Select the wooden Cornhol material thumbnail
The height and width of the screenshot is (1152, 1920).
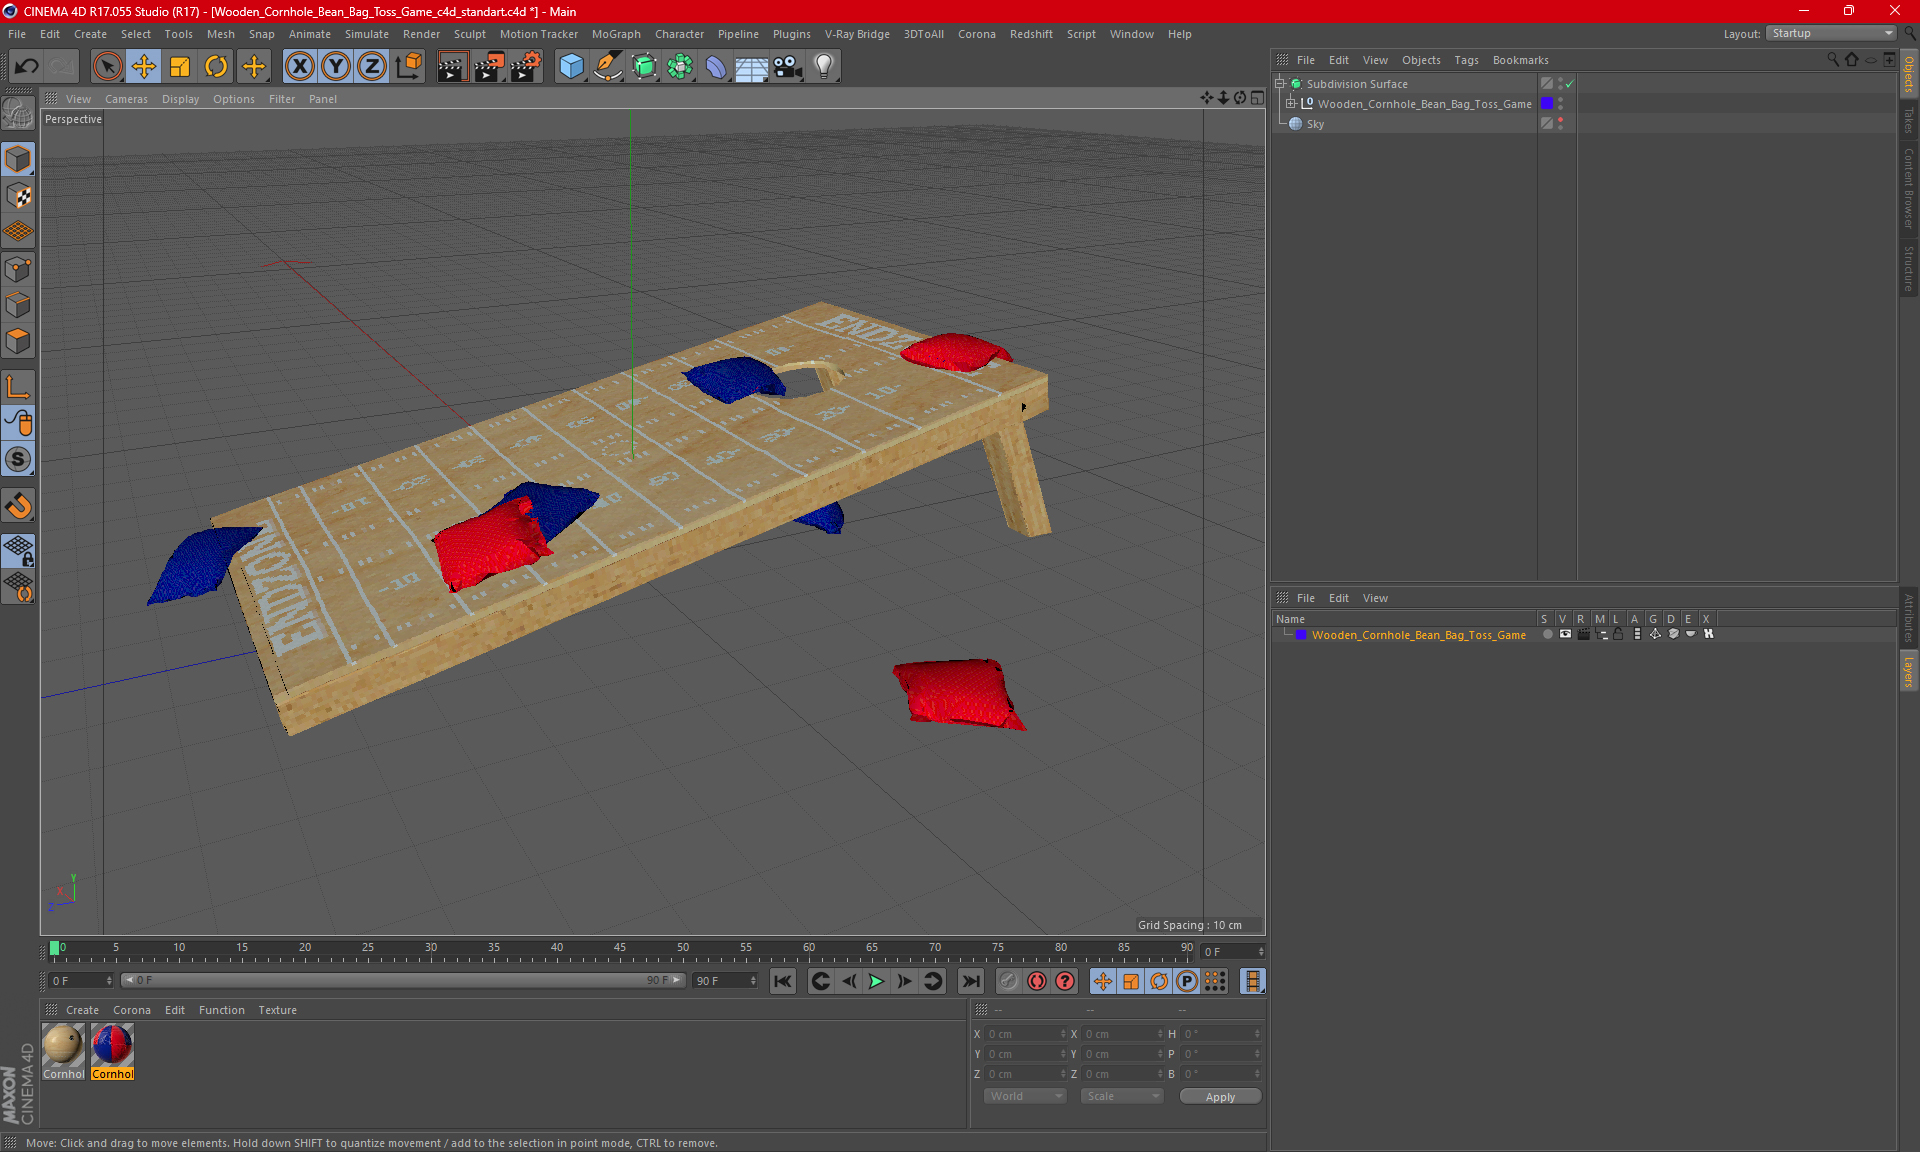(x=63, y=1046)
